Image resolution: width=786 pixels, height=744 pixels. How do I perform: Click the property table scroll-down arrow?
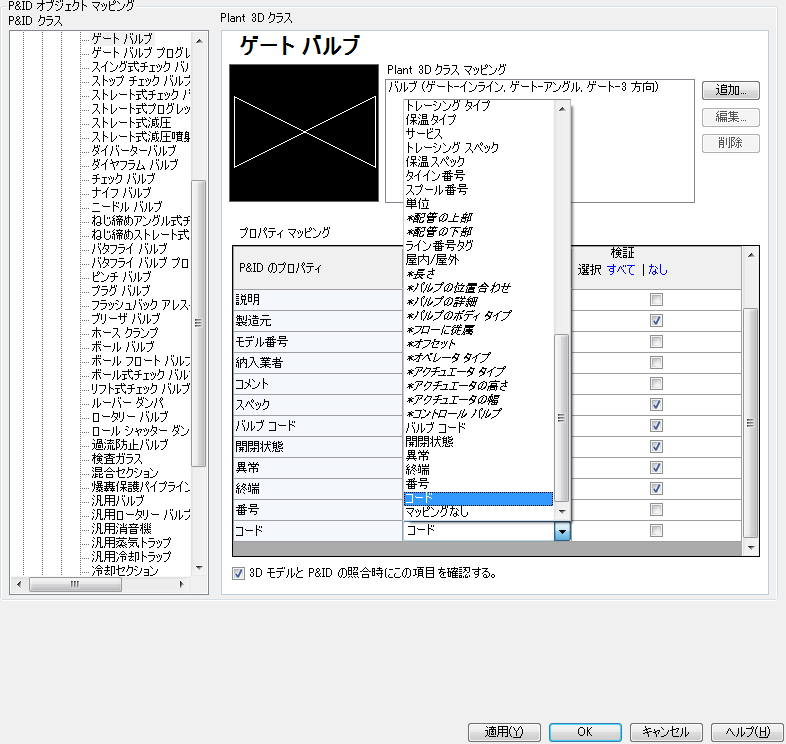click(x=750, y=547)
